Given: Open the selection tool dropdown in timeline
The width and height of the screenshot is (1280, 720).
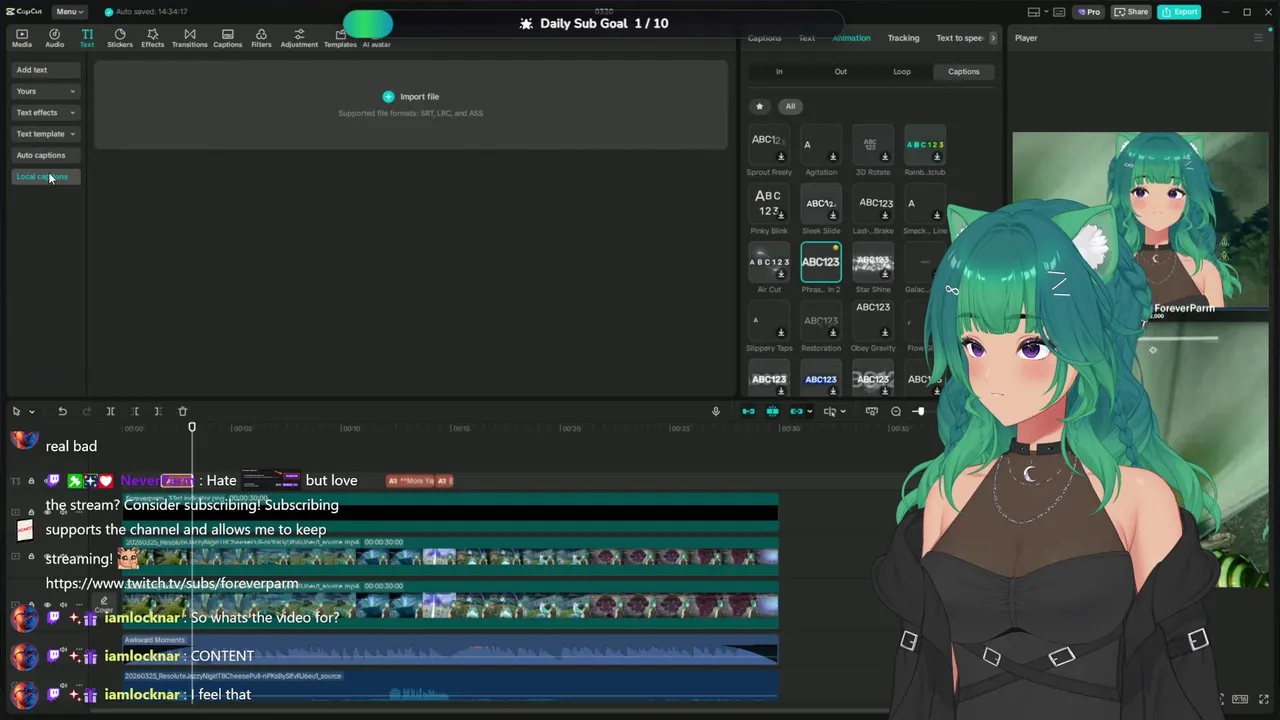Looking at the screenshot, I should pyautogui.click(x=32, y=411).
